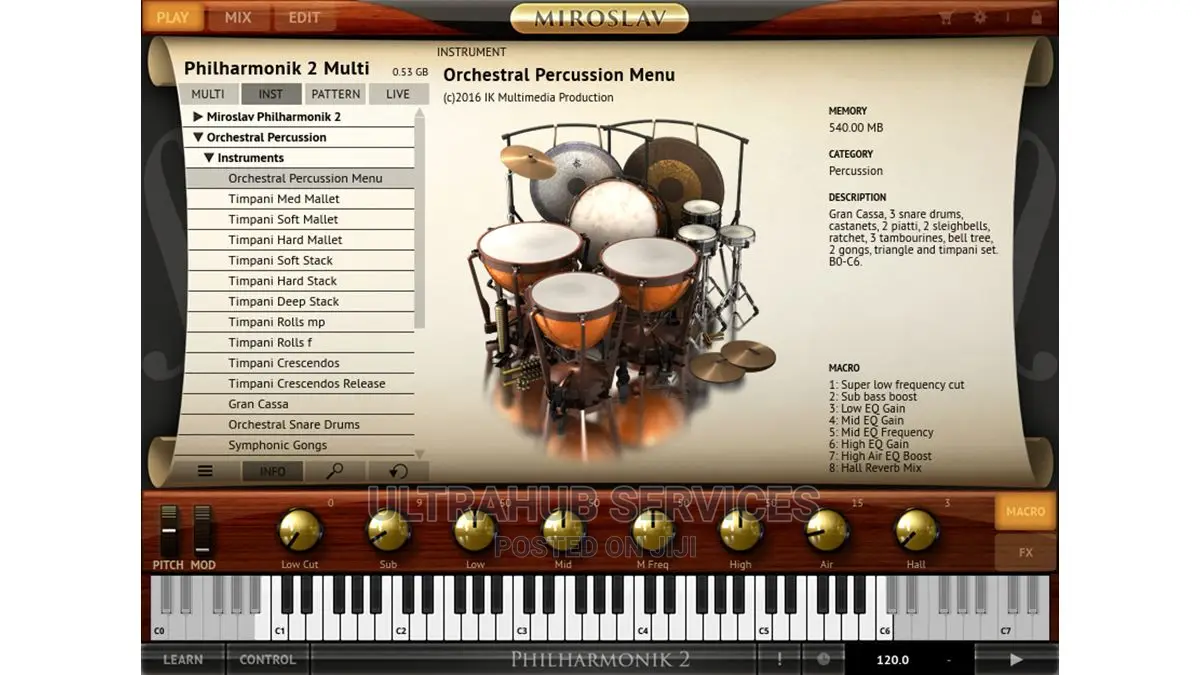
Task: Click the Hall reverb knob
Action: [916, 530]
